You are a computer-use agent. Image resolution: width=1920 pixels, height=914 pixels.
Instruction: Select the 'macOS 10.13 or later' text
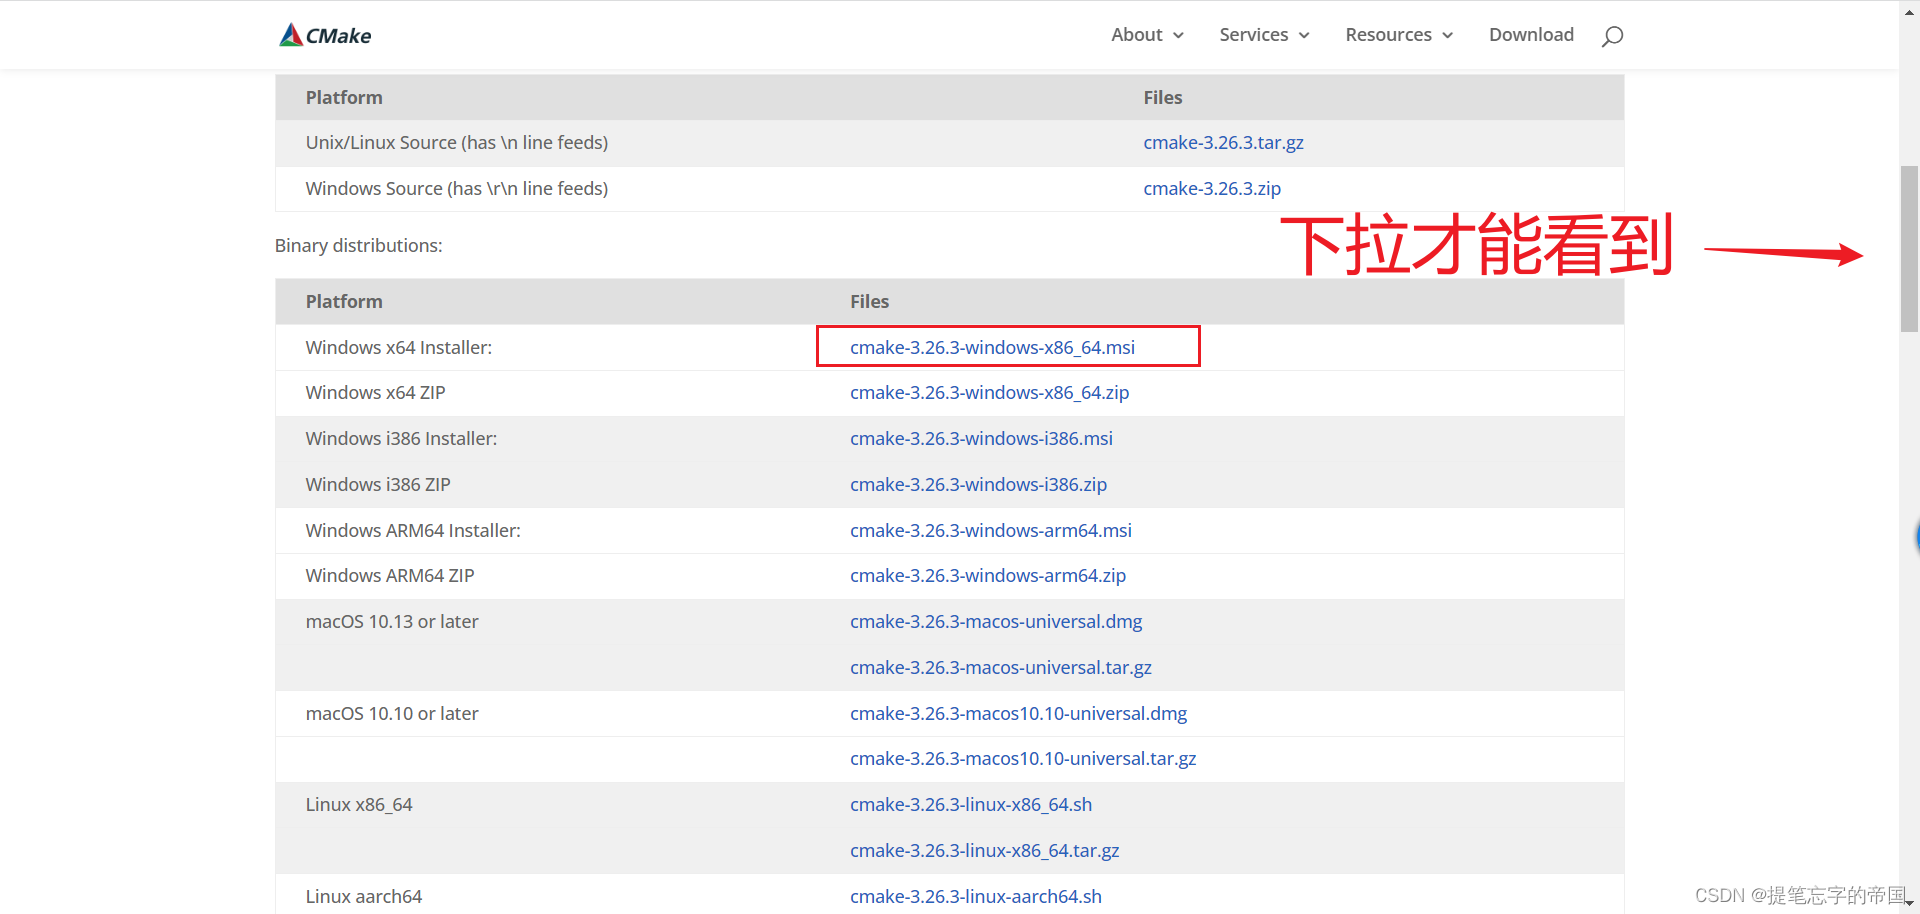tap(392, 622)
